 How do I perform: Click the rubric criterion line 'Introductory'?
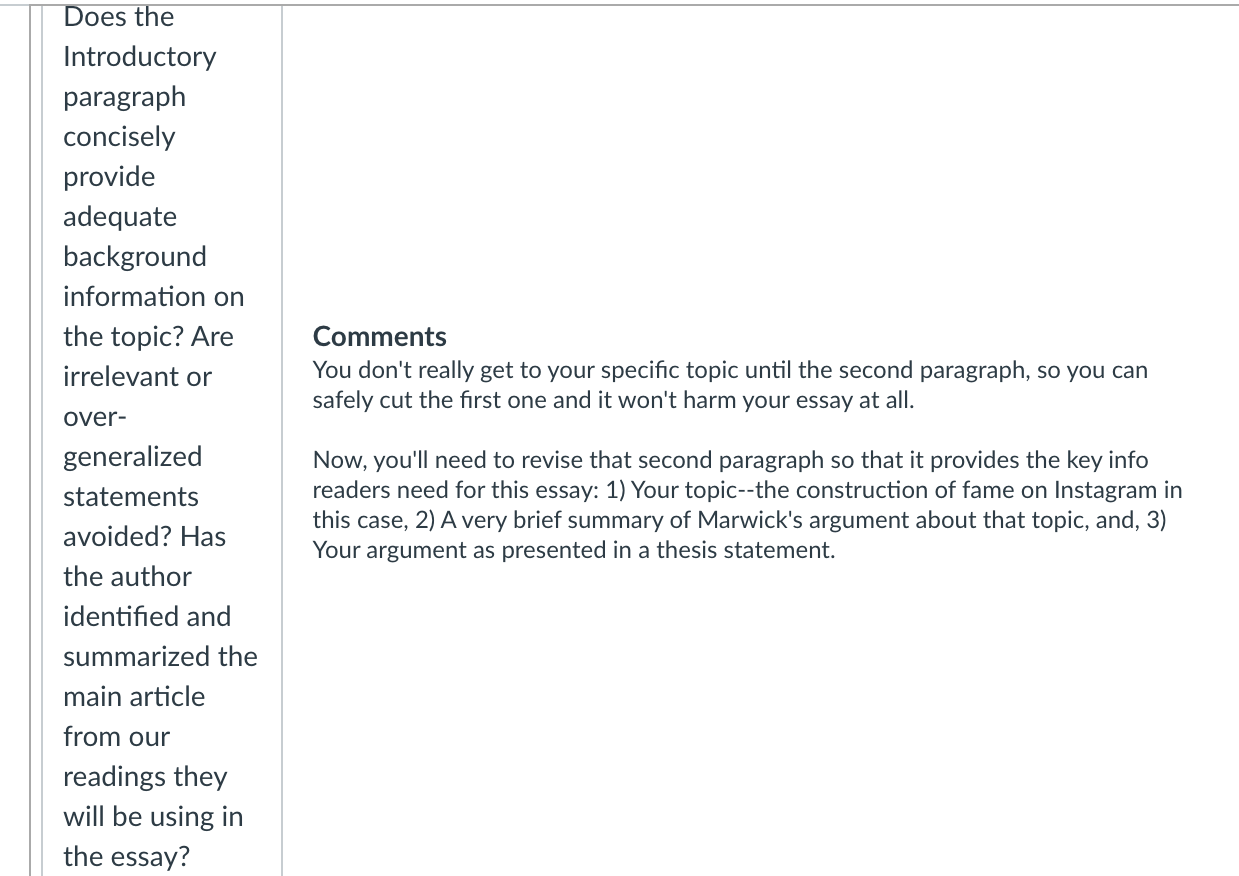pyautogui.click(x=139, y=57)
